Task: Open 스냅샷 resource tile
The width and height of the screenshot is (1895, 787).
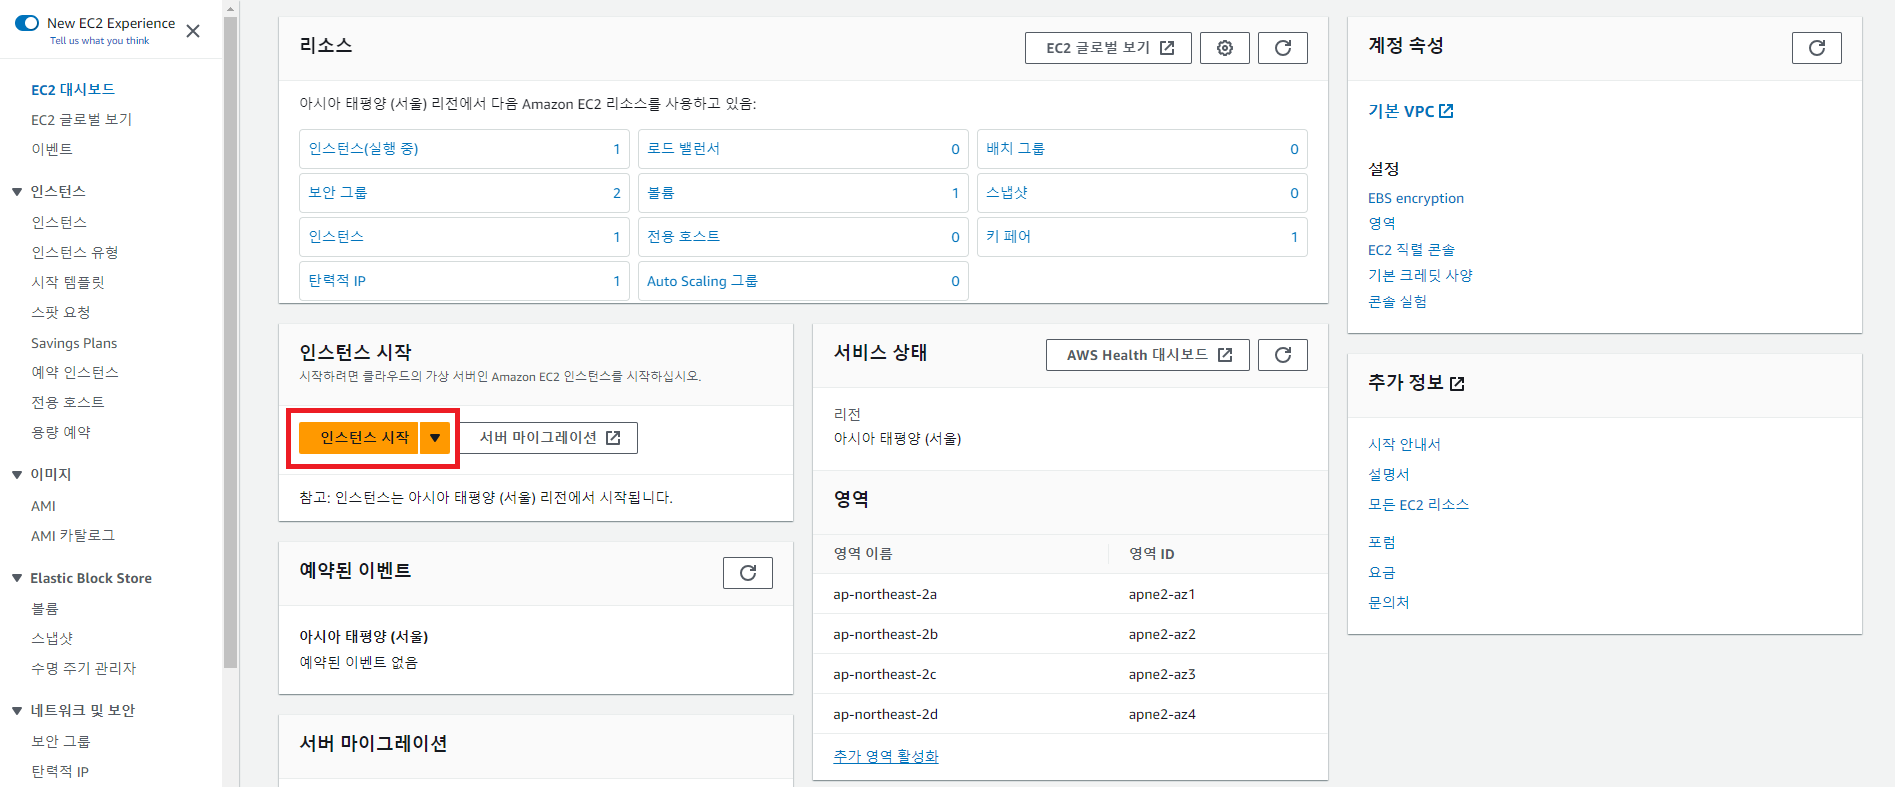Action: click(x=1142, y=192)
